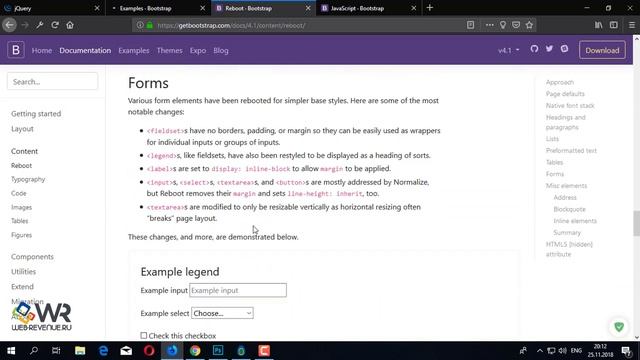Reload the page with the refresh icon

tap(55, 25)
